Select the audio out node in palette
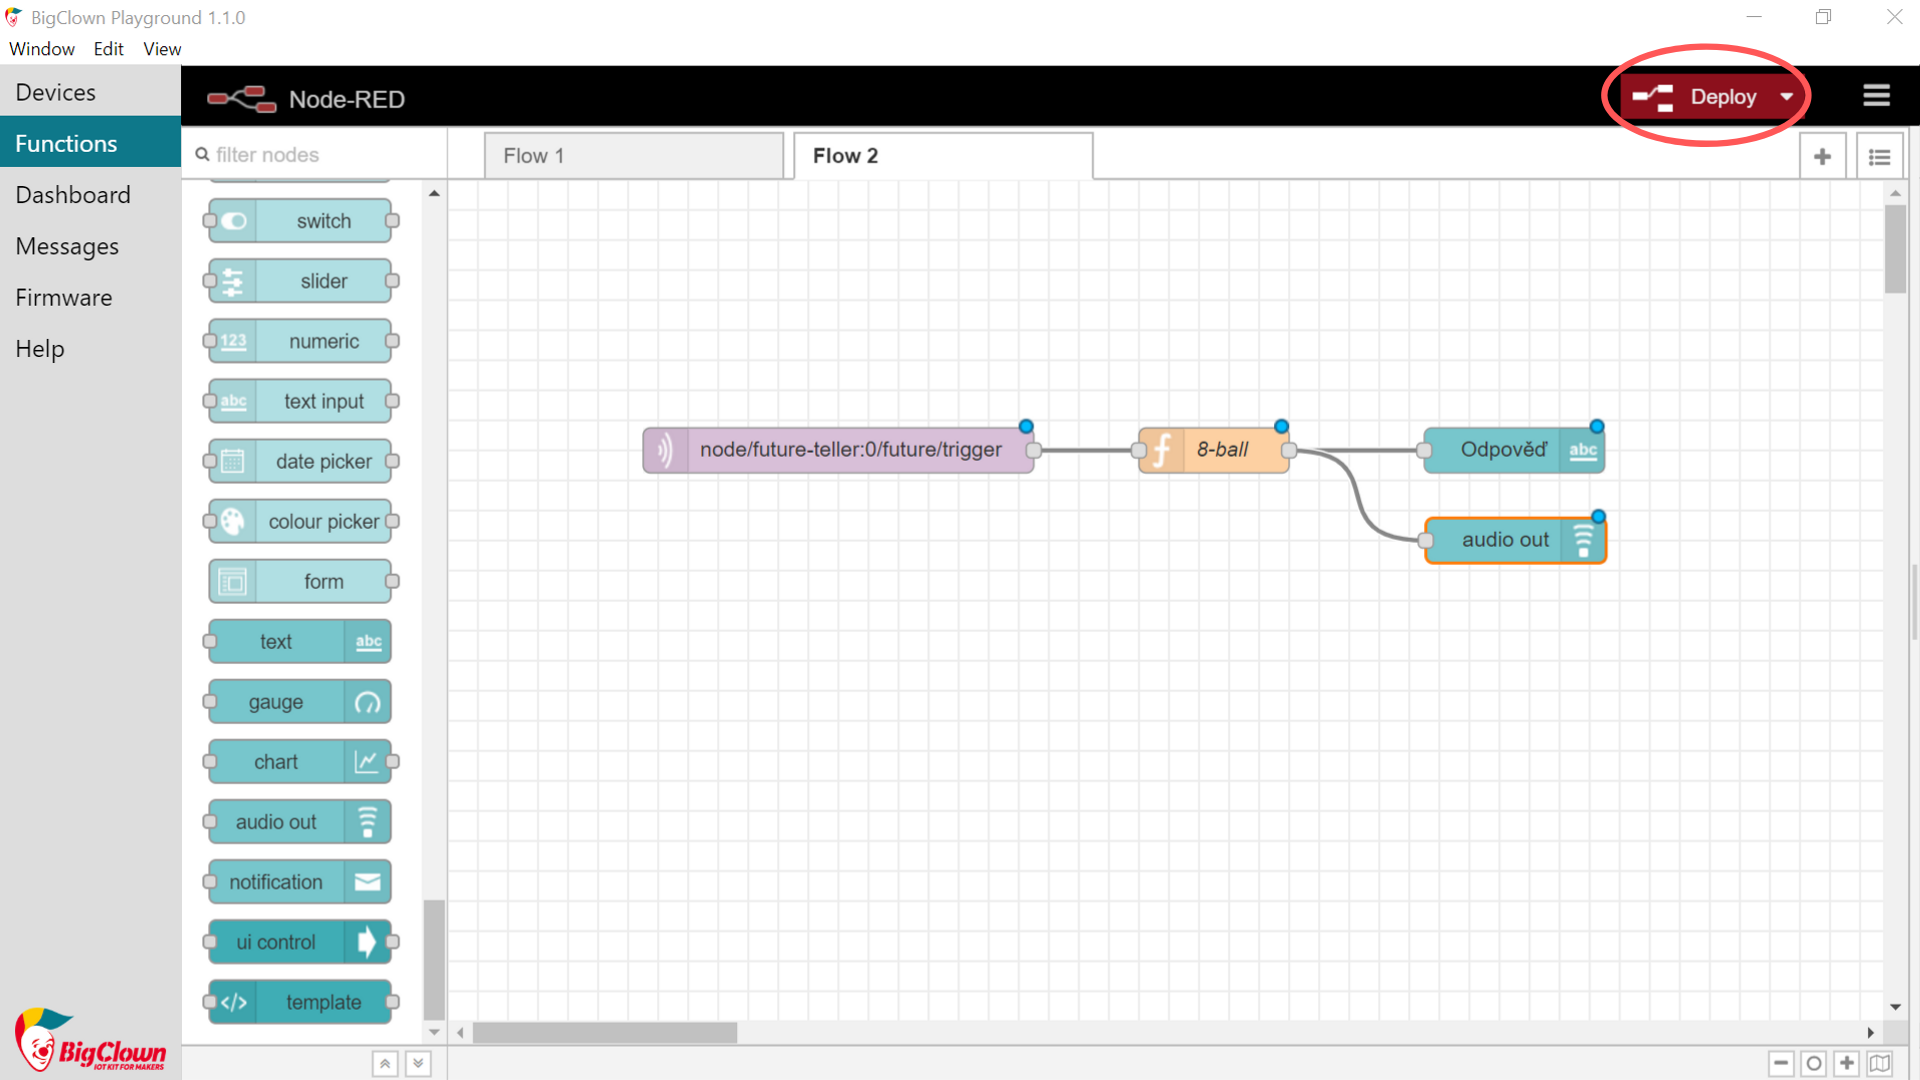The height and width of the screenshot is (1080, 1920). (300, 822)
